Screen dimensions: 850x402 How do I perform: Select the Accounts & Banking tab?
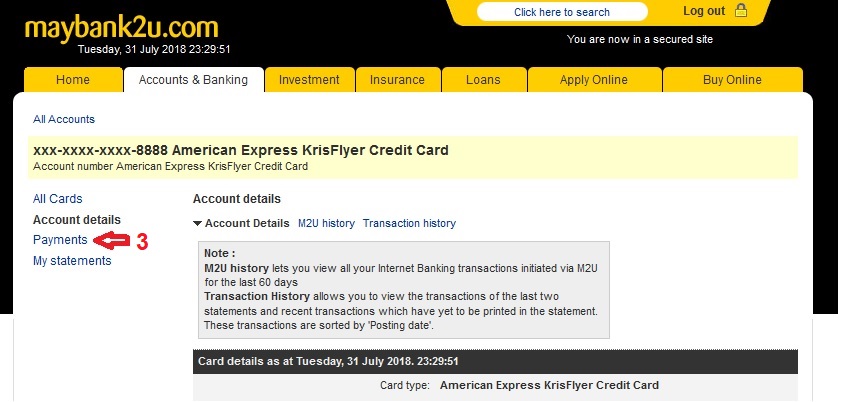tap(193, 80)
